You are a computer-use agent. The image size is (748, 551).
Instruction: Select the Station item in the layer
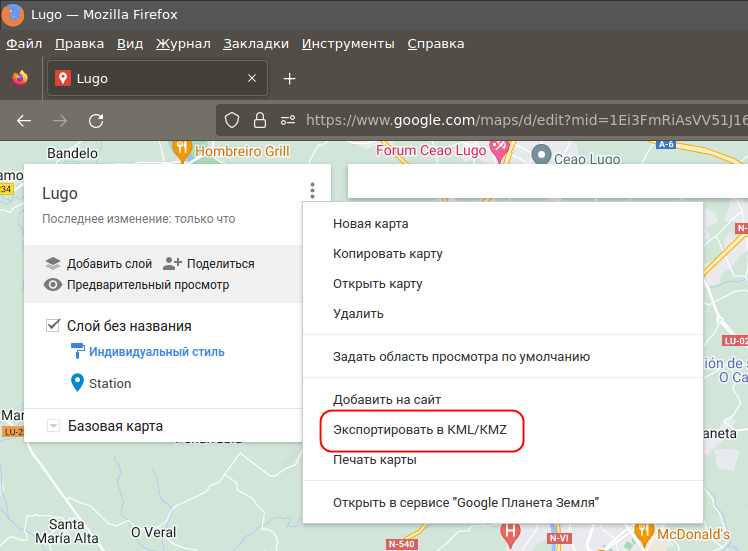pos(110,384)
